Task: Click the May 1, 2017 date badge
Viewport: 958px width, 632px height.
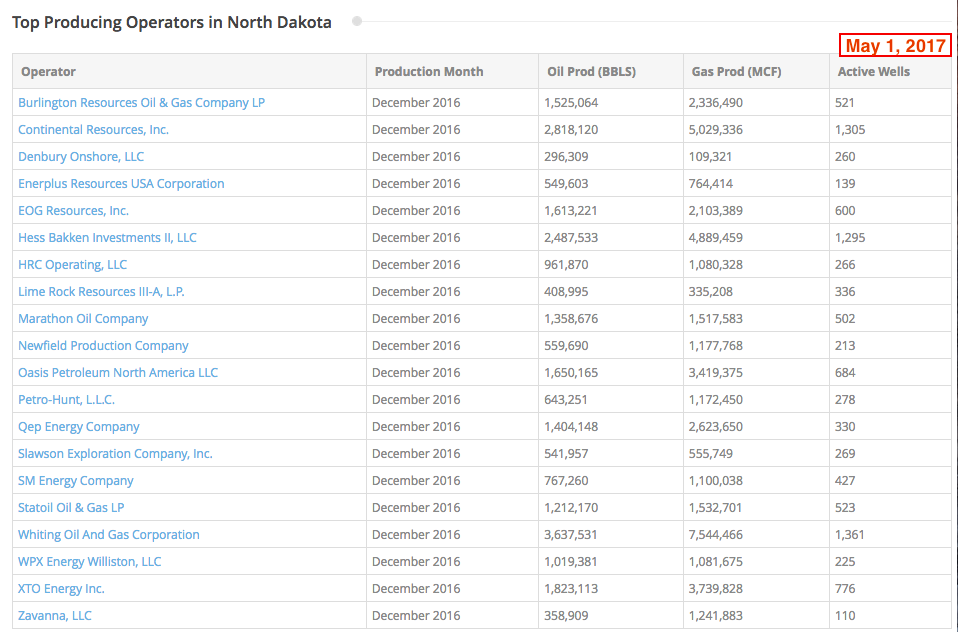Action: pos(895,45)
